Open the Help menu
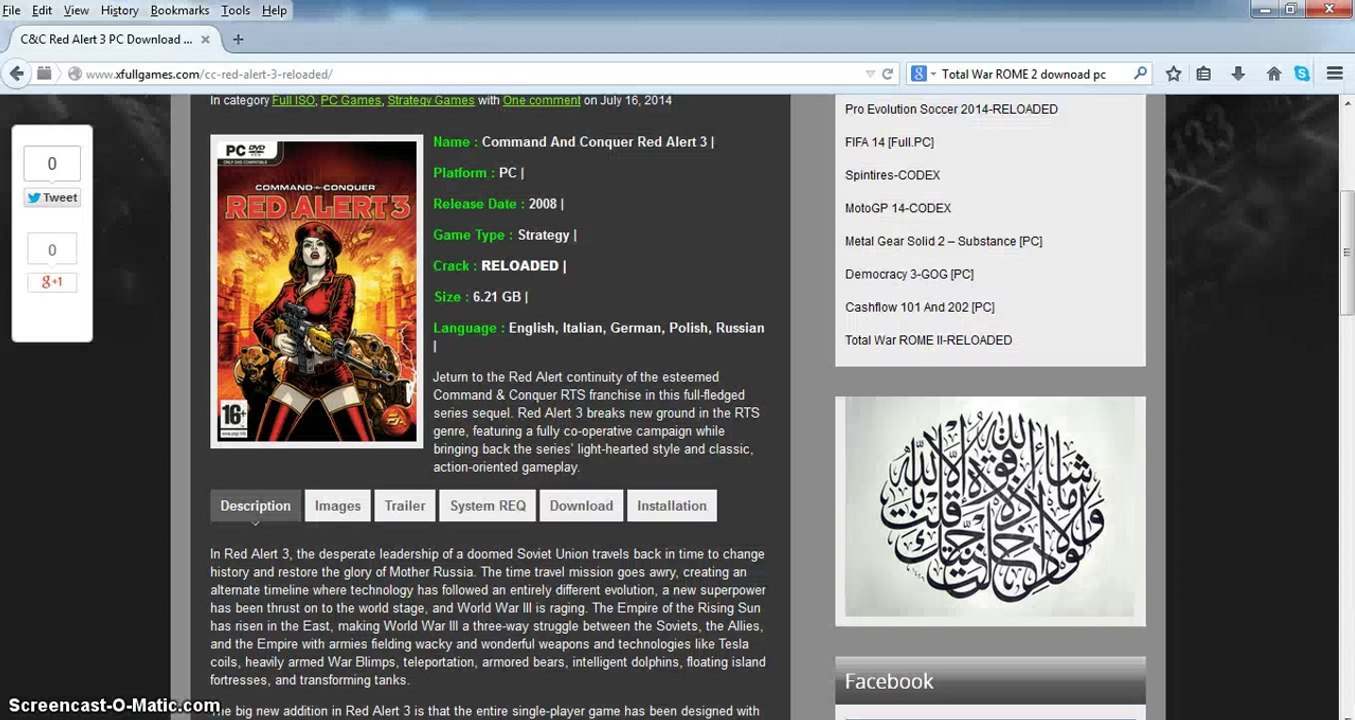This screenshot has width=1355, height=720. [x=274, y=10]
